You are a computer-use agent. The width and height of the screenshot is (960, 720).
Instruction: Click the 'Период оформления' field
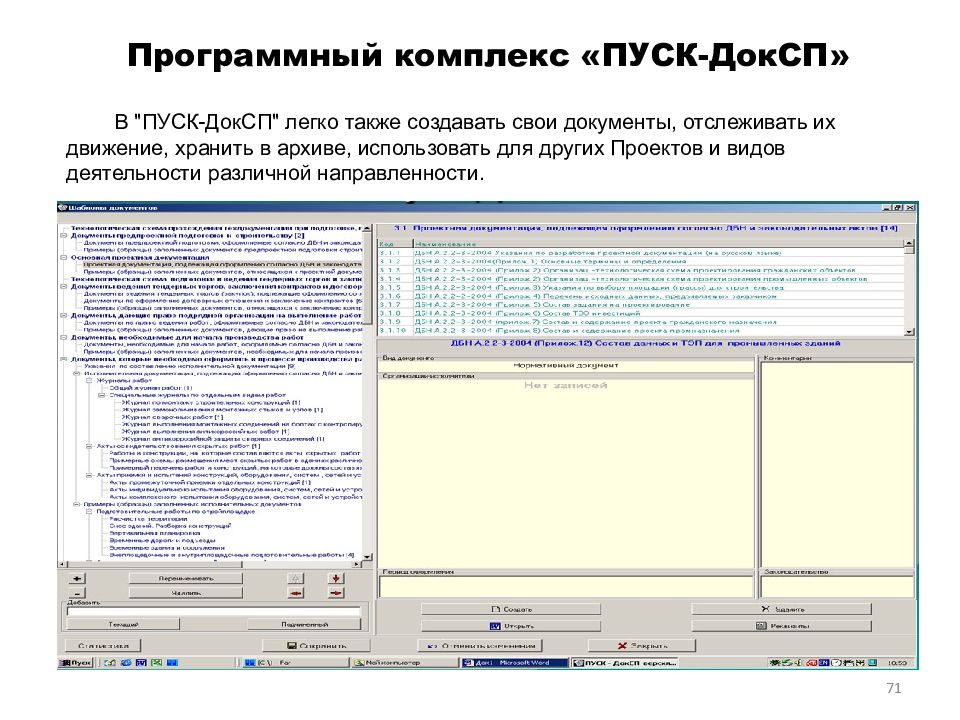(566, 587)
